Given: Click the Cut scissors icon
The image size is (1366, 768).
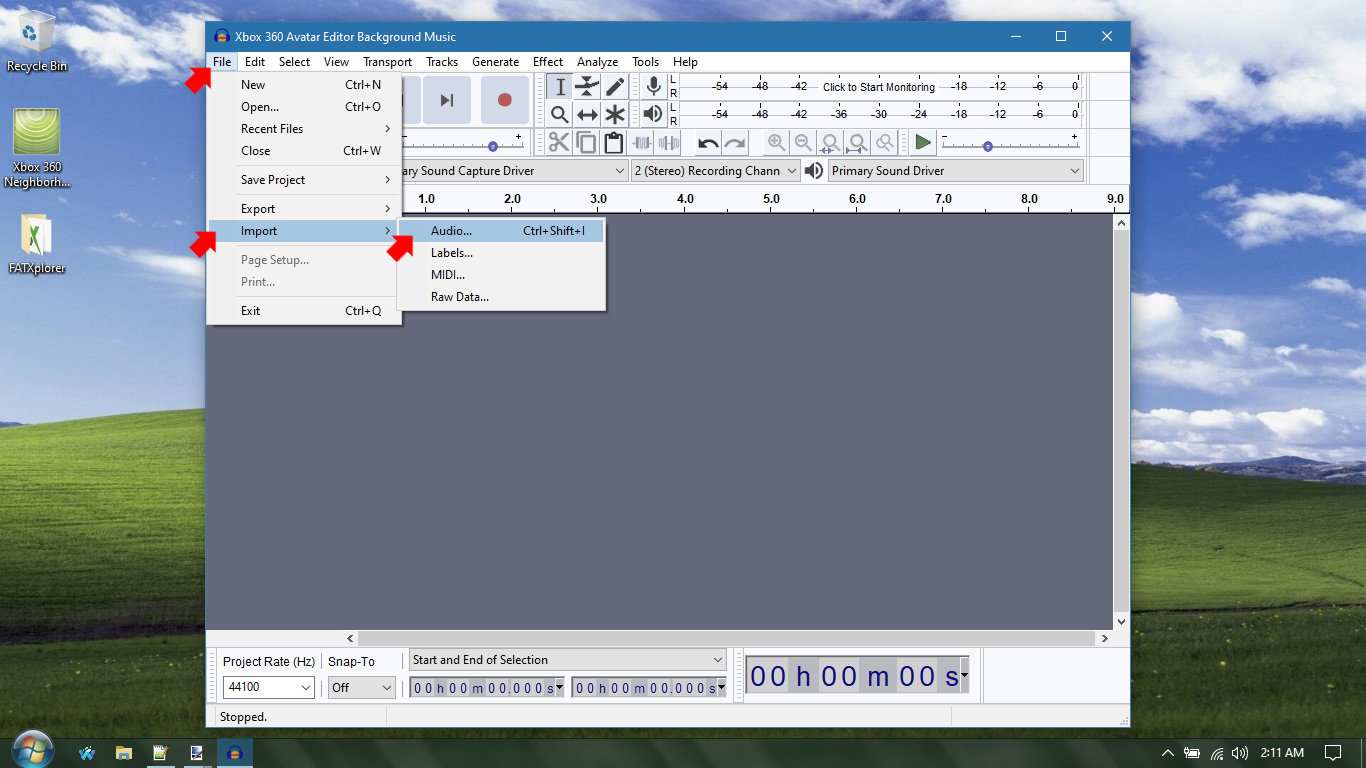Looking at the screenshot, I should (559, 143).
